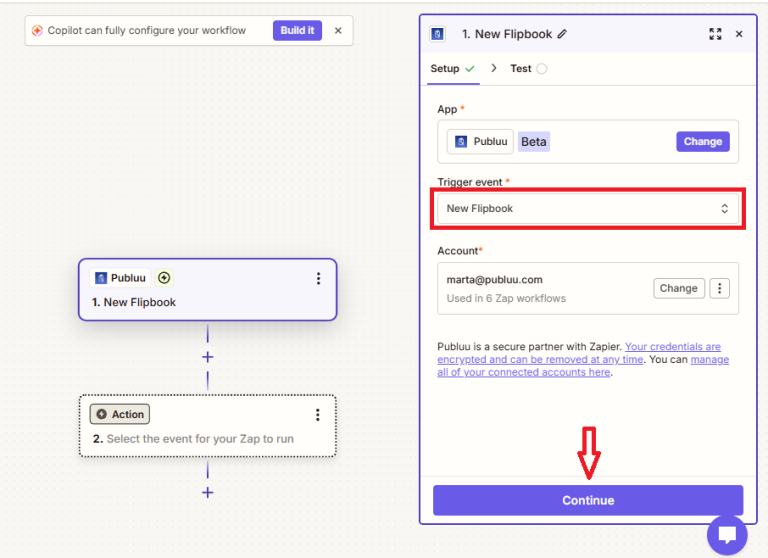Dismiss the Copilot banner
This screenshot has height=558, width=768.
click(338, 30)
